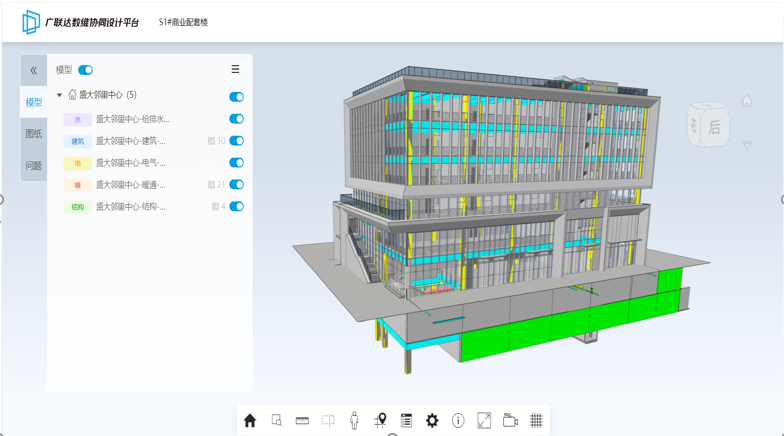Click the home view icon in bottom toolbar
Viewport: 784px width, 436px height.
click(x=250, y=421)
